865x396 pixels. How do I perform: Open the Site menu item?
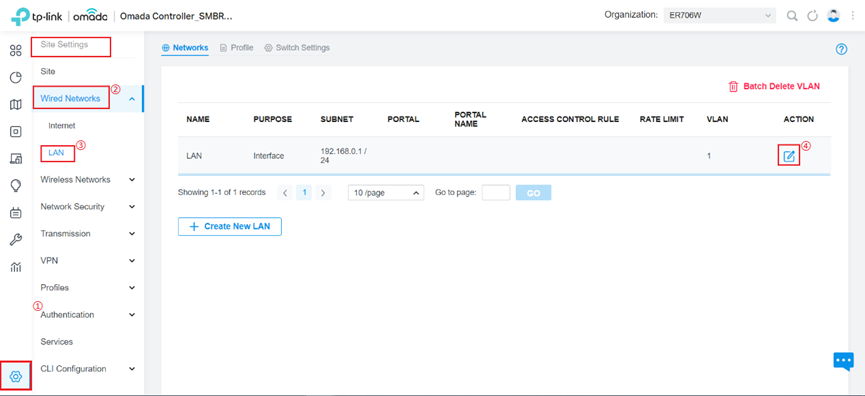pos(48,72)
